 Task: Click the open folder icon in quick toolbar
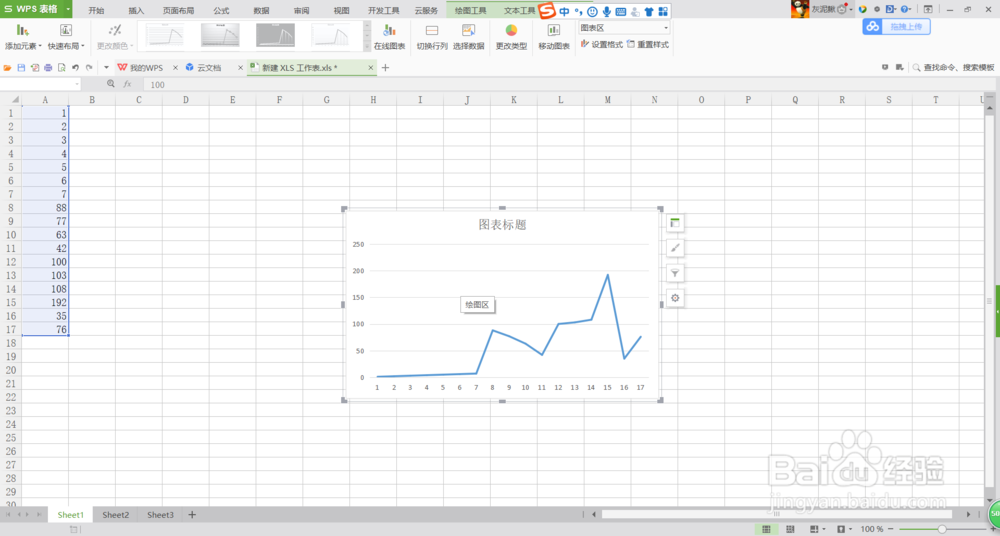pos(8,67)
